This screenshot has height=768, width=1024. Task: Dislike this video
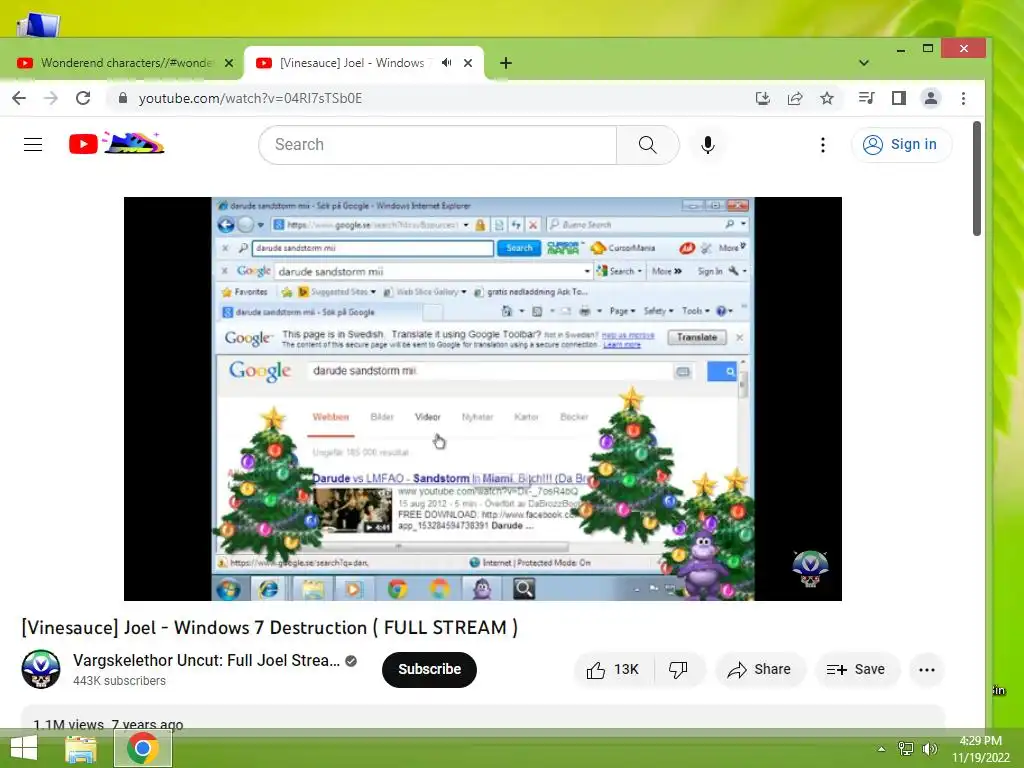click(679, 669)
